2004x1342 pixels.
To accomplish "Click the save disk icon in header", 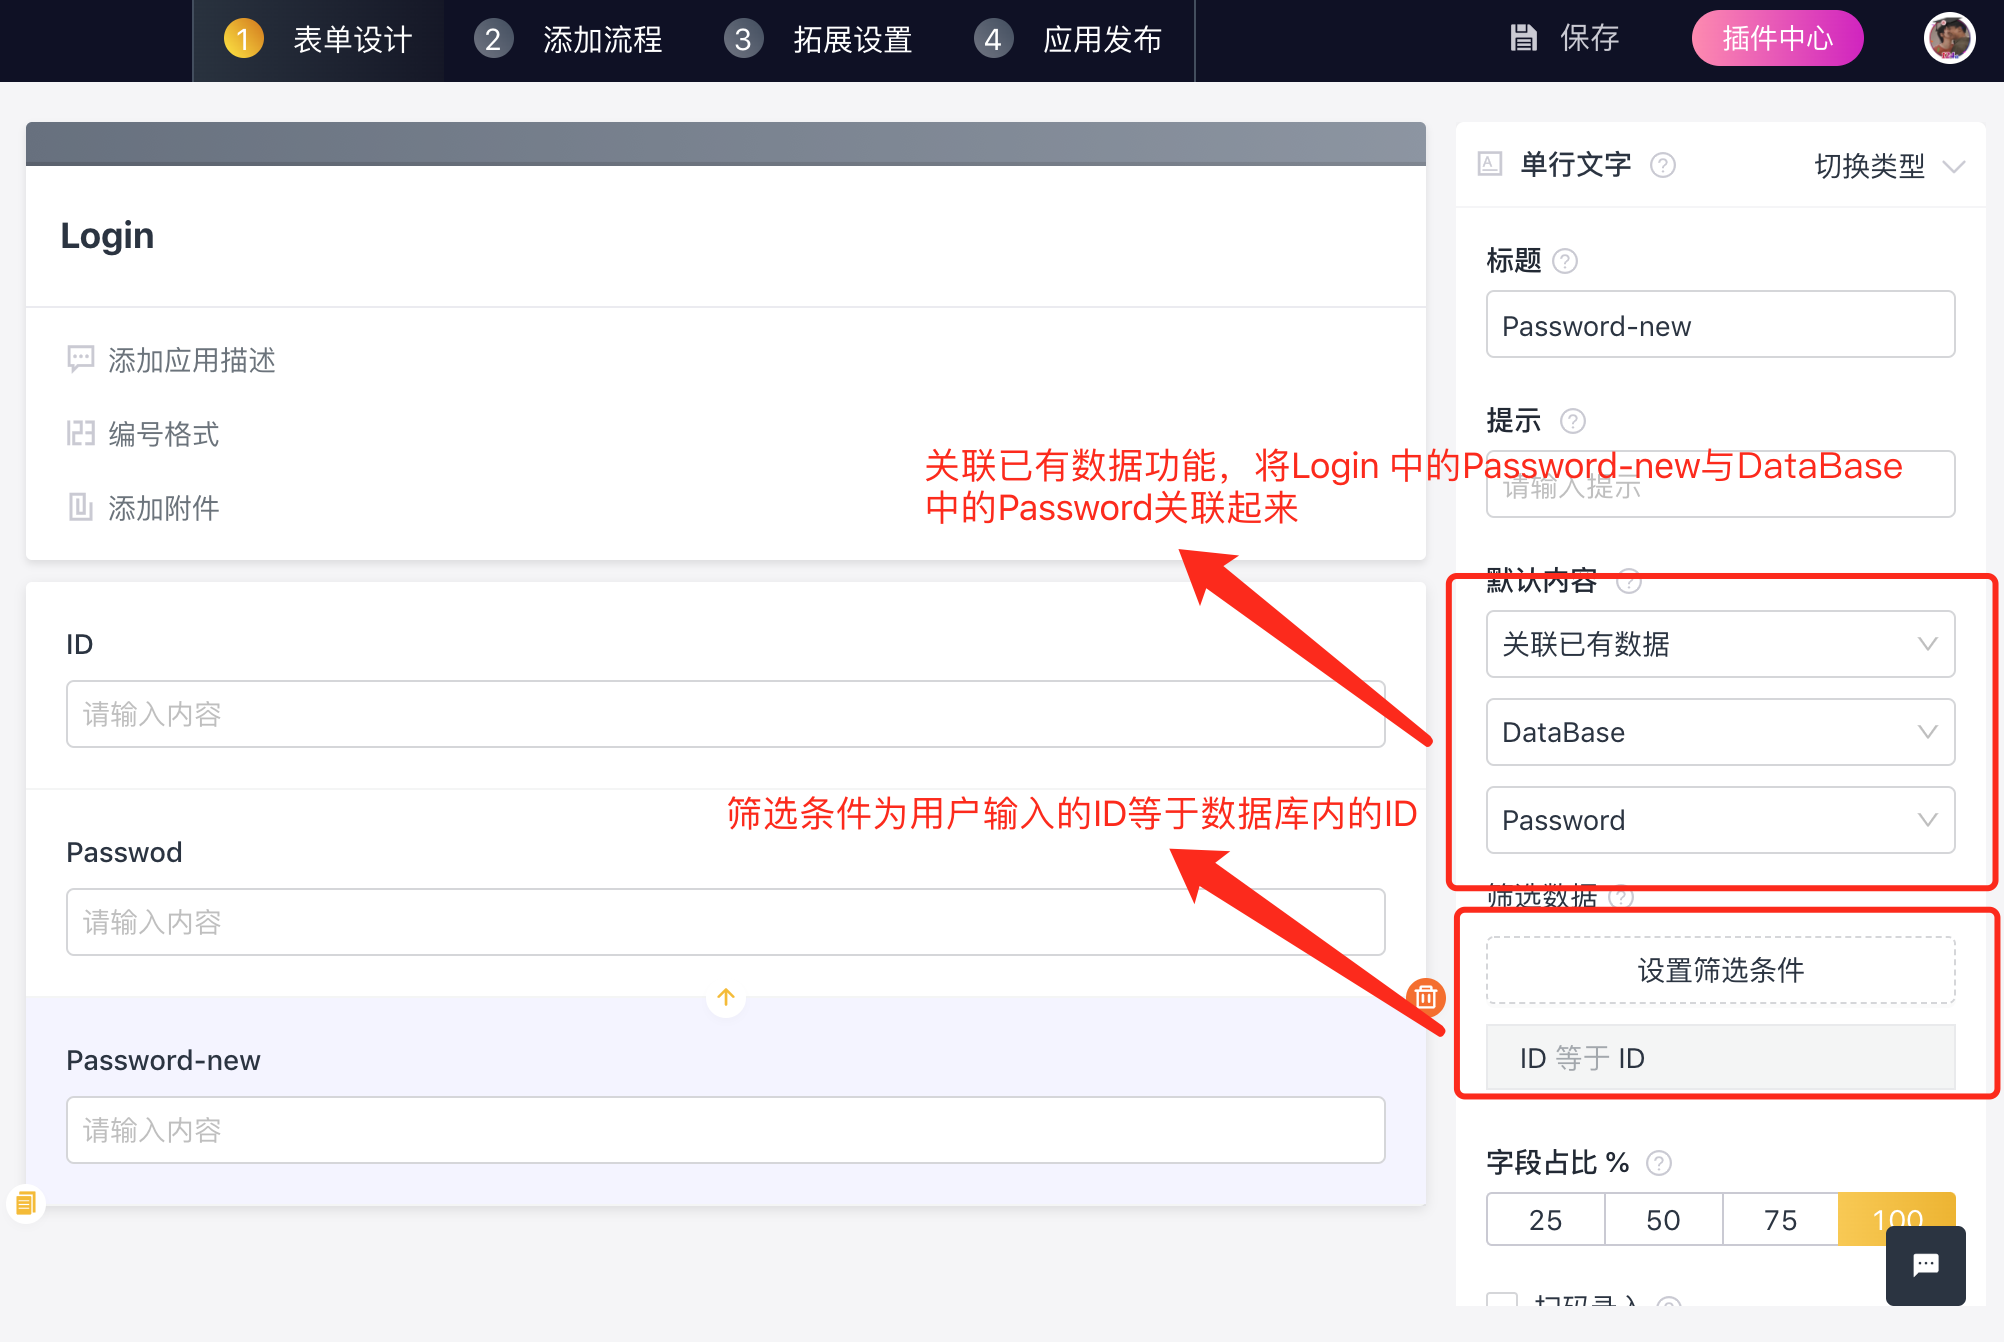I will tap(1523, 38).
